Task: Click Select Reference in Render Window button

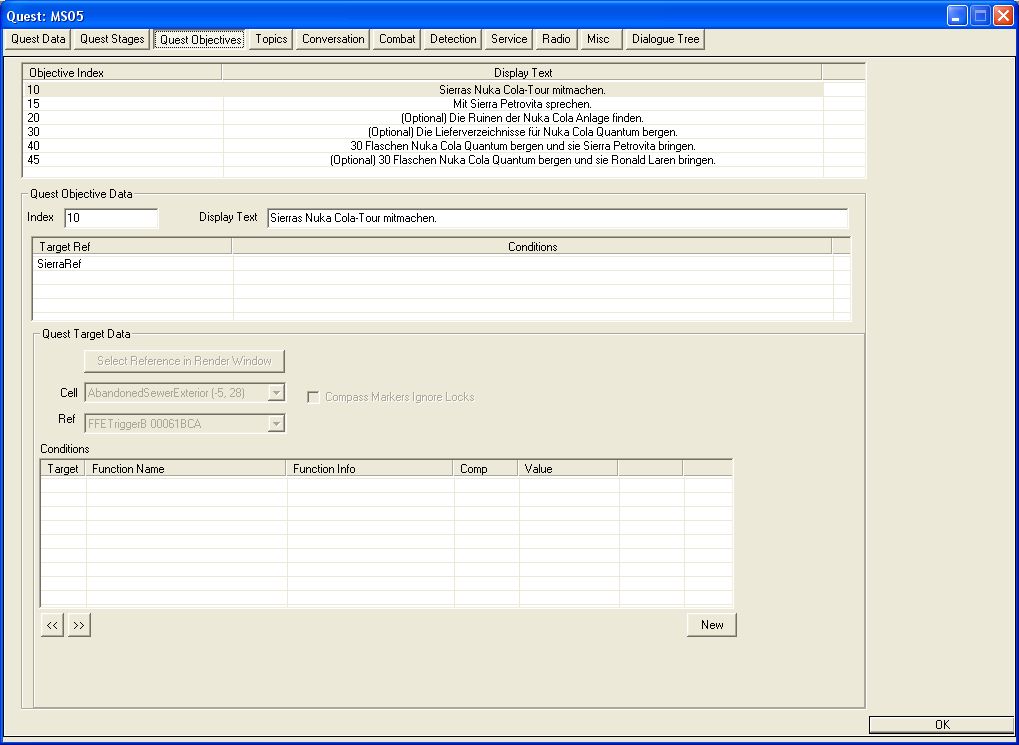Action: point(185,361)
